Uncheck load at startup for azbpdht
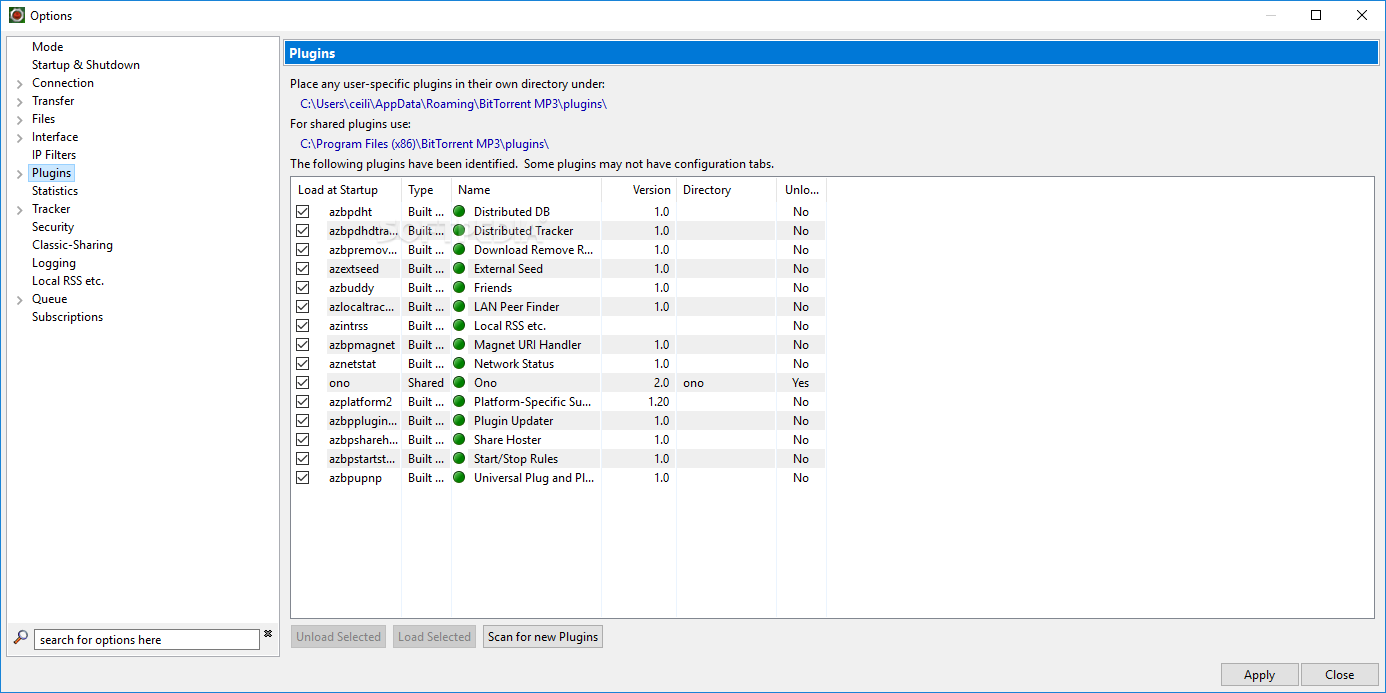Image resolution: width=1386 pixels, height=693 pixels. point(303,212)
